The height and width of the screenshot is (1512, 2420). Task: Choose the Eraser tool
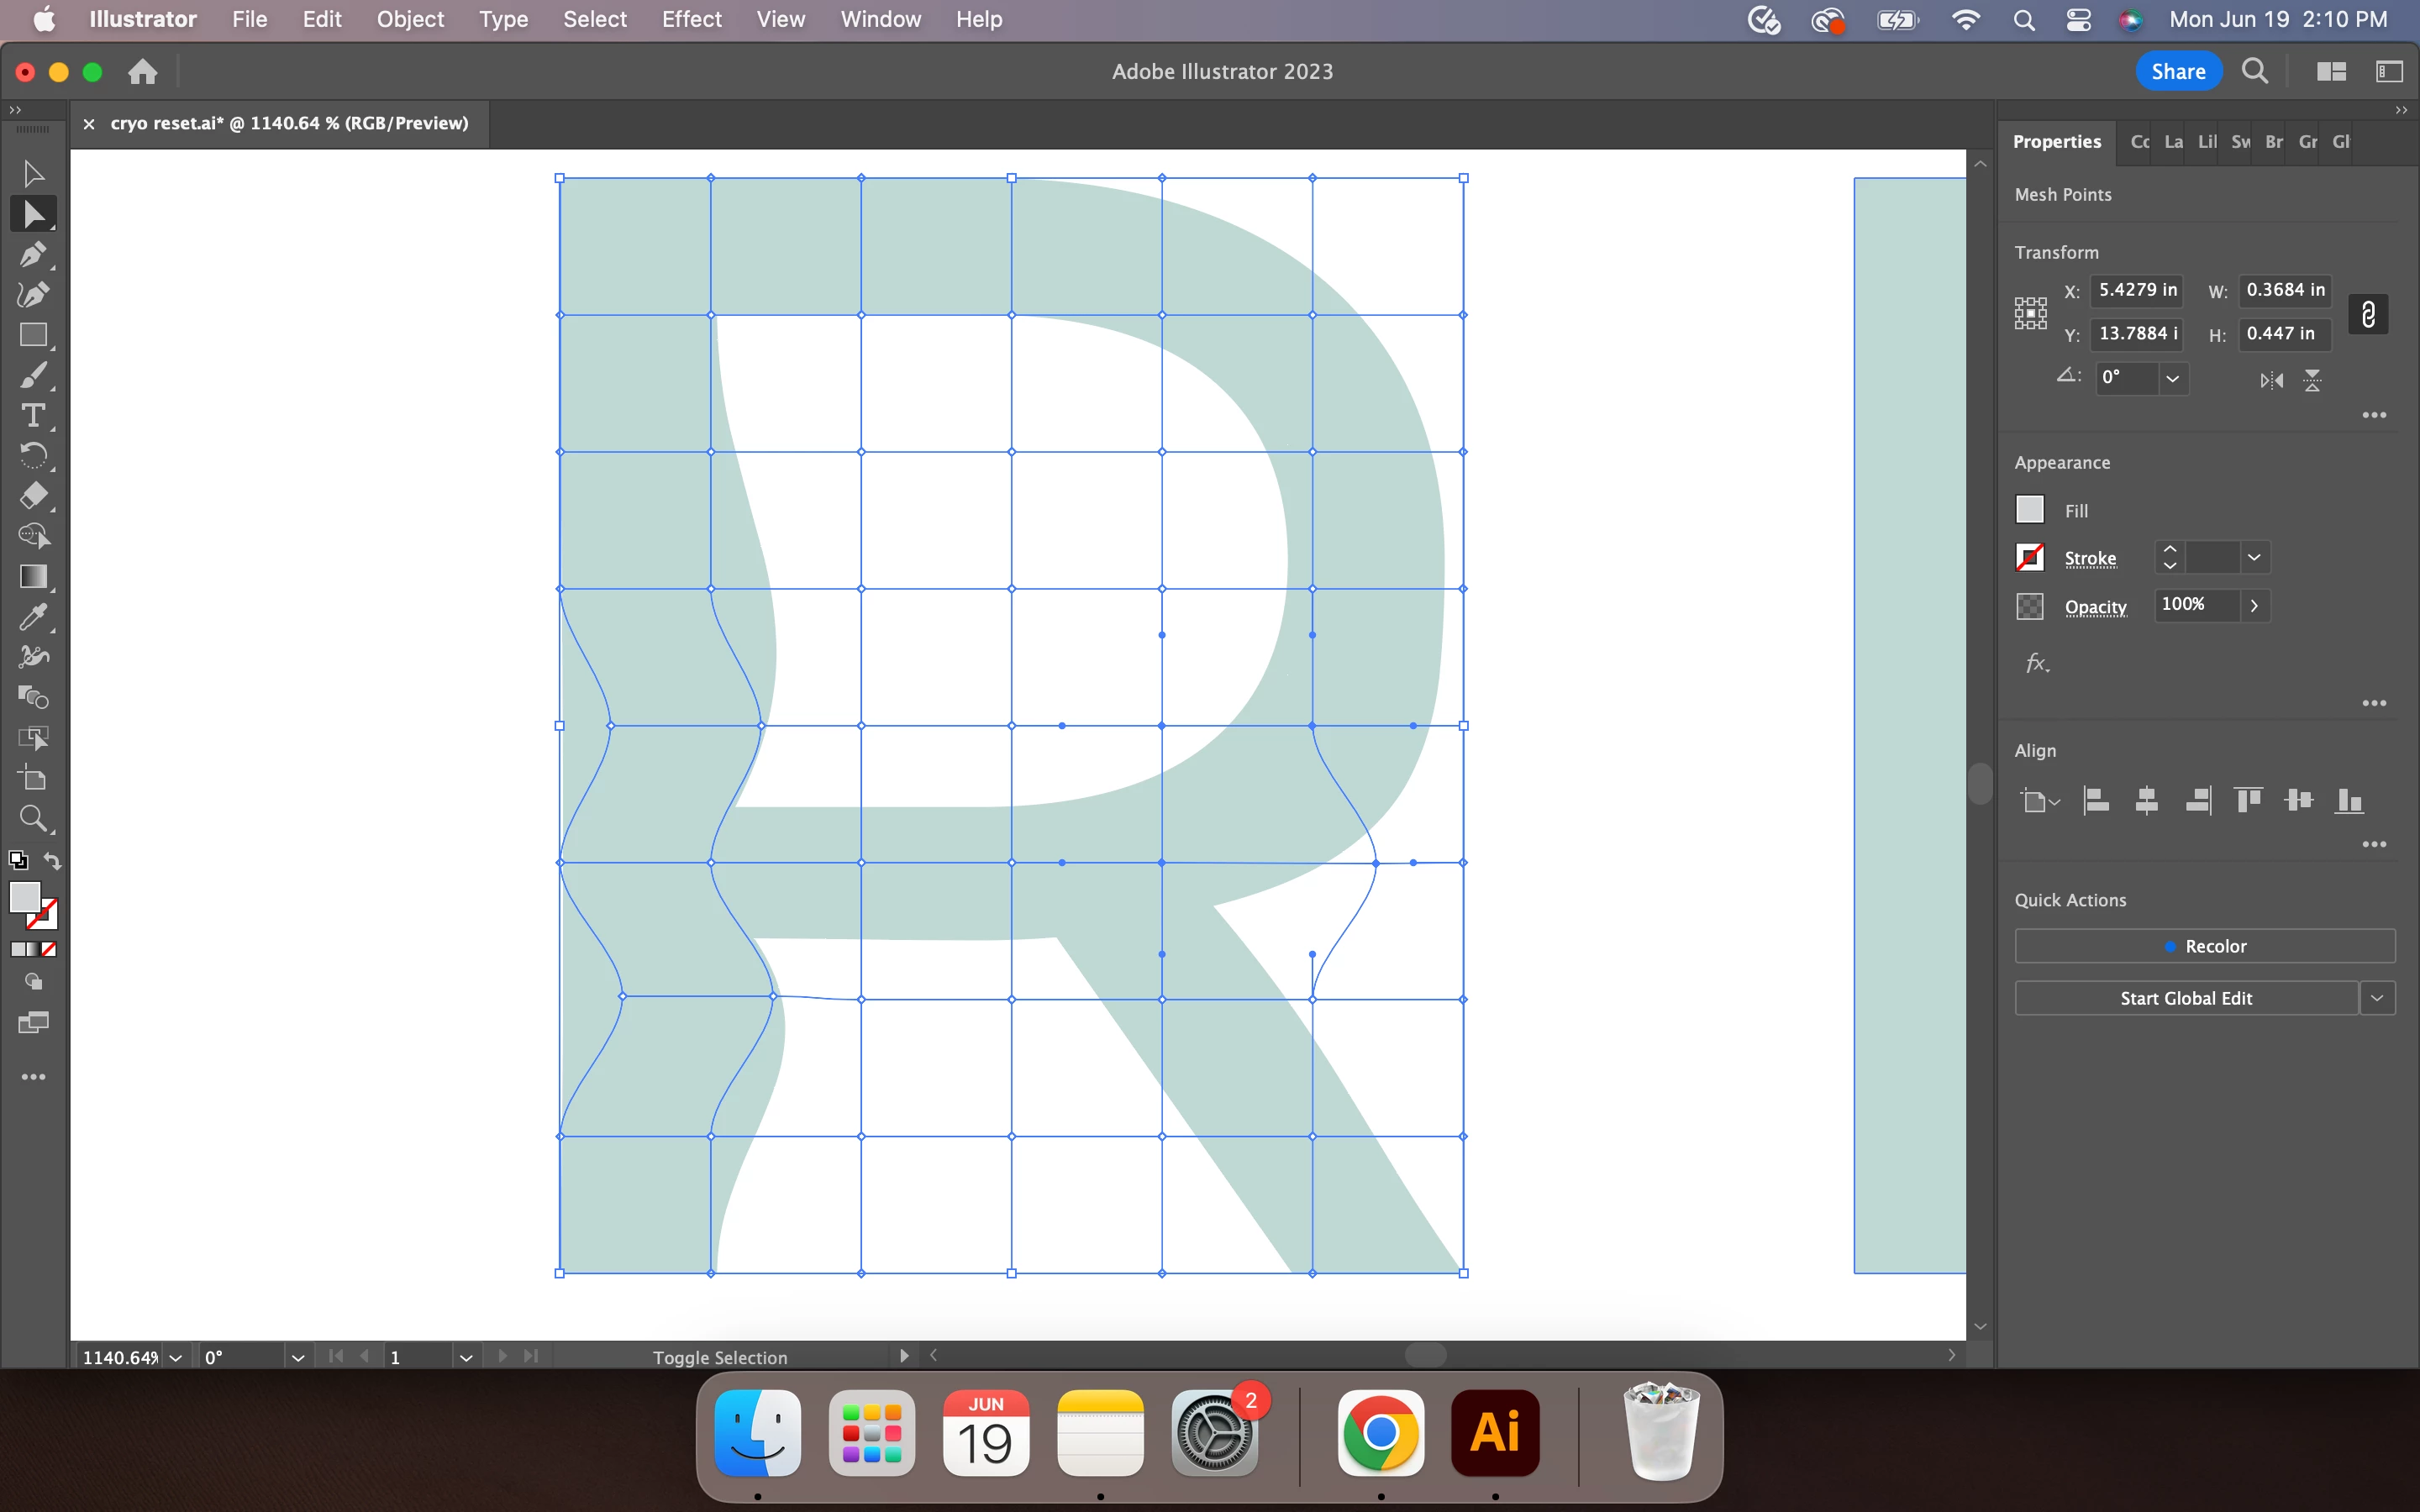pos(32,496)
